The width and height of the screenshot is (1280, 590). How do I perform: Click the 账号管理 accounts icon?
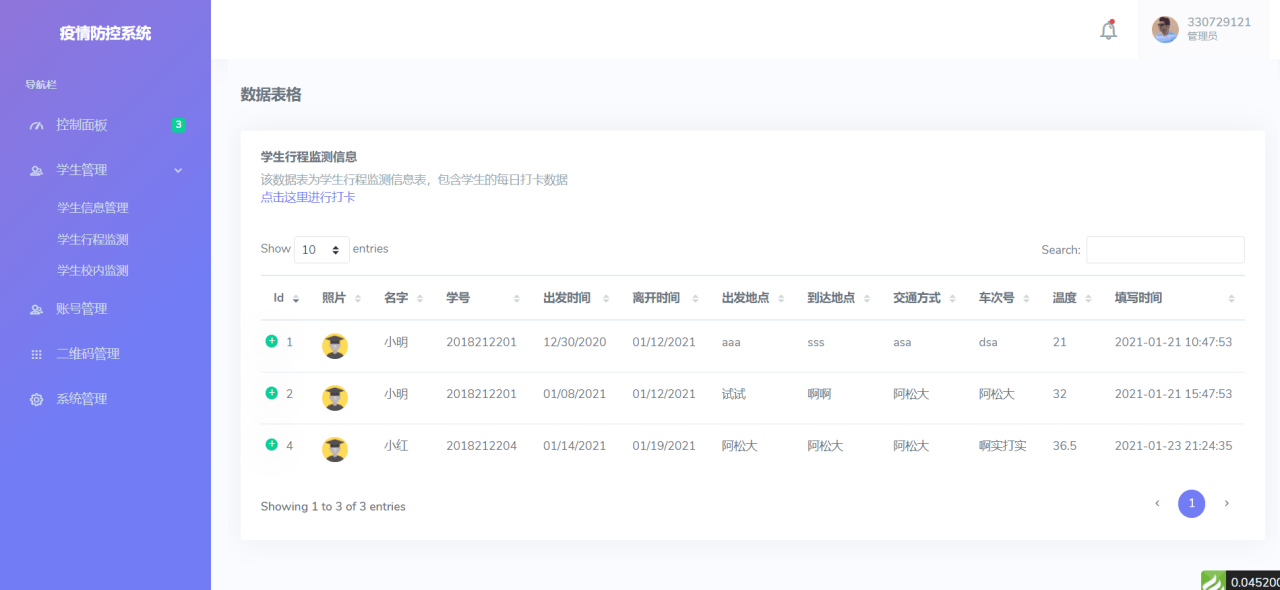click(36, 308)
